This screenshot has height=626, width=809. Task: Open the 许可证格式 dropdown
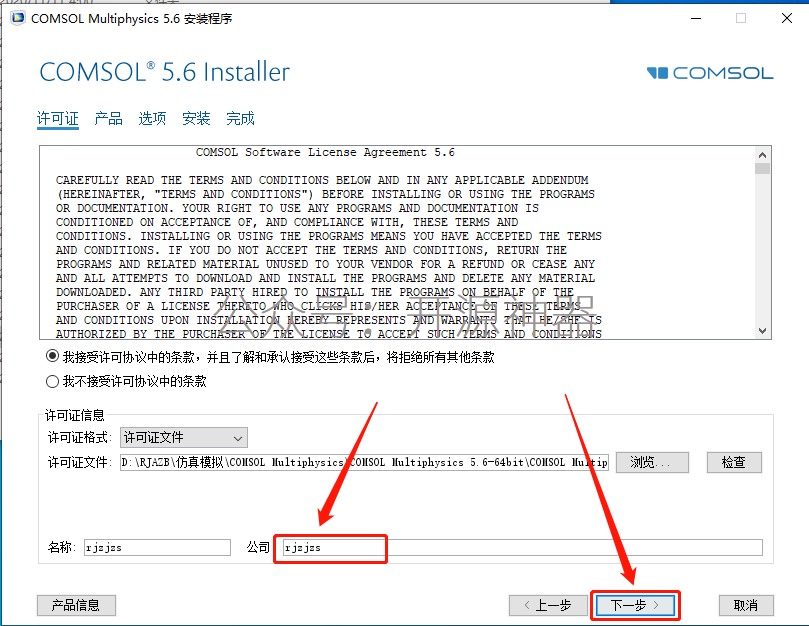(184, 438)
